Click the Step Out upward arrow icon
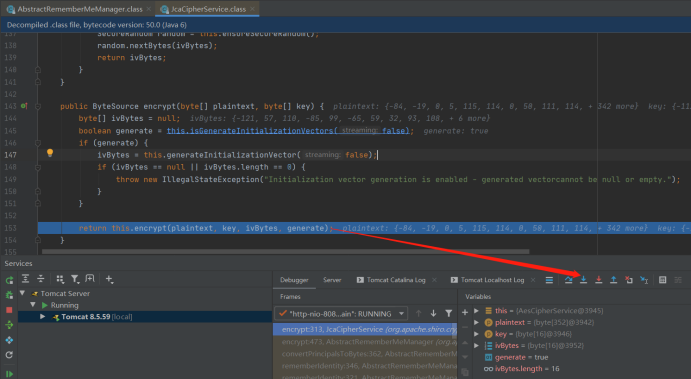Screen dimensions: 691x379 [x=613, y=280]
